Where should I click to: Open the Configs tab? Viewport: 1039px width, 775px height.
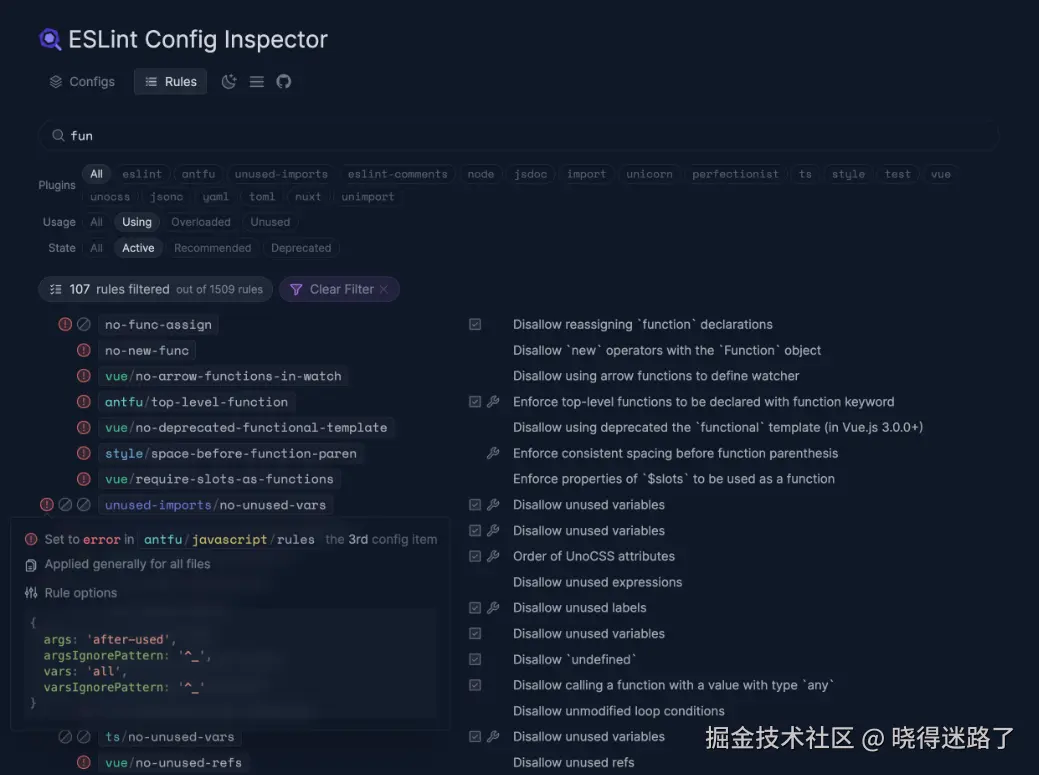82,81
